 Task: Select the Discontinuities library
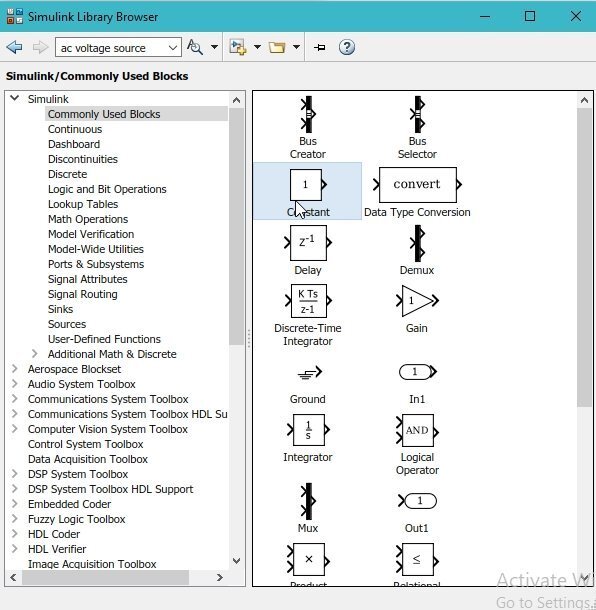coord(82,159)
